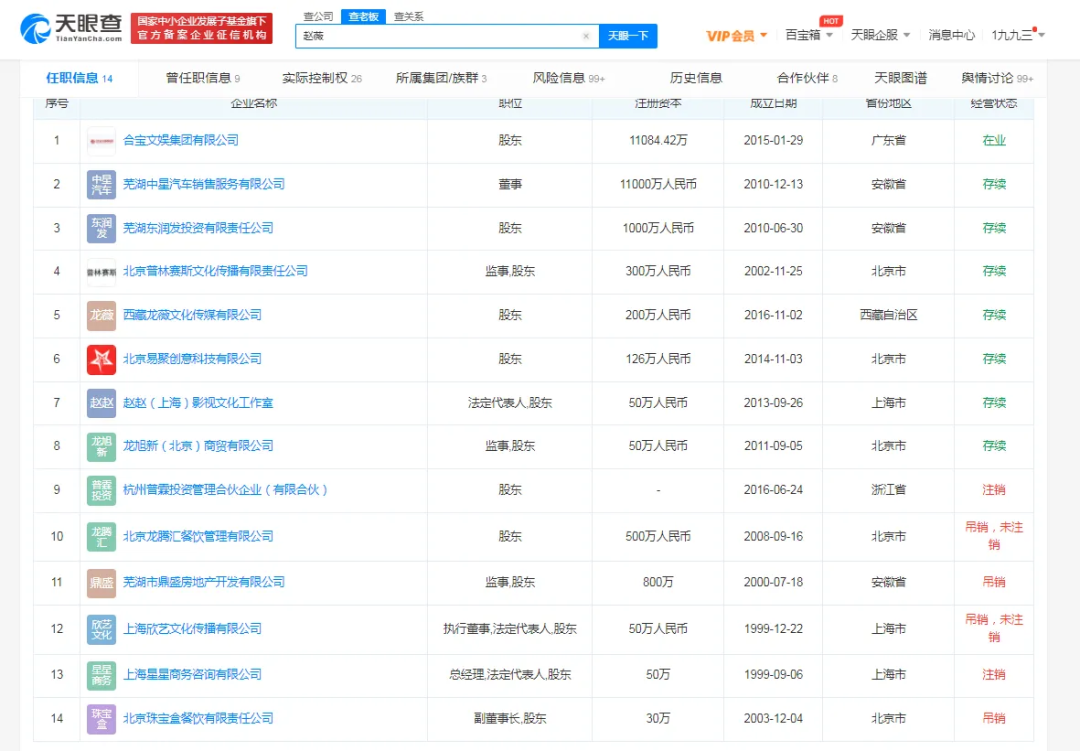The width and height of the screenshot is (1080, 751).
Task: Open 西藏龙薇文化传媒有限公司 link
Action: pos(192,315)
